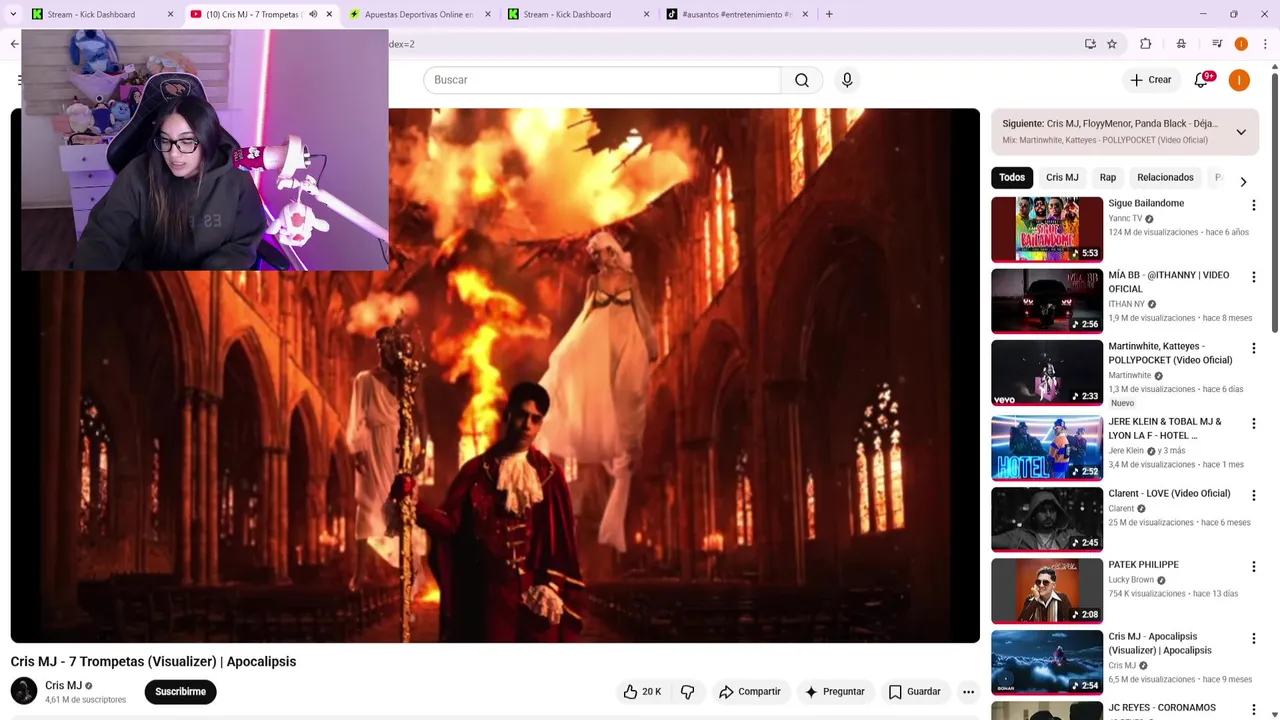Open options for MÍA BB video
This screenshot has height=720, width=1280.
pyautogui.click(x=1253, y=277)
